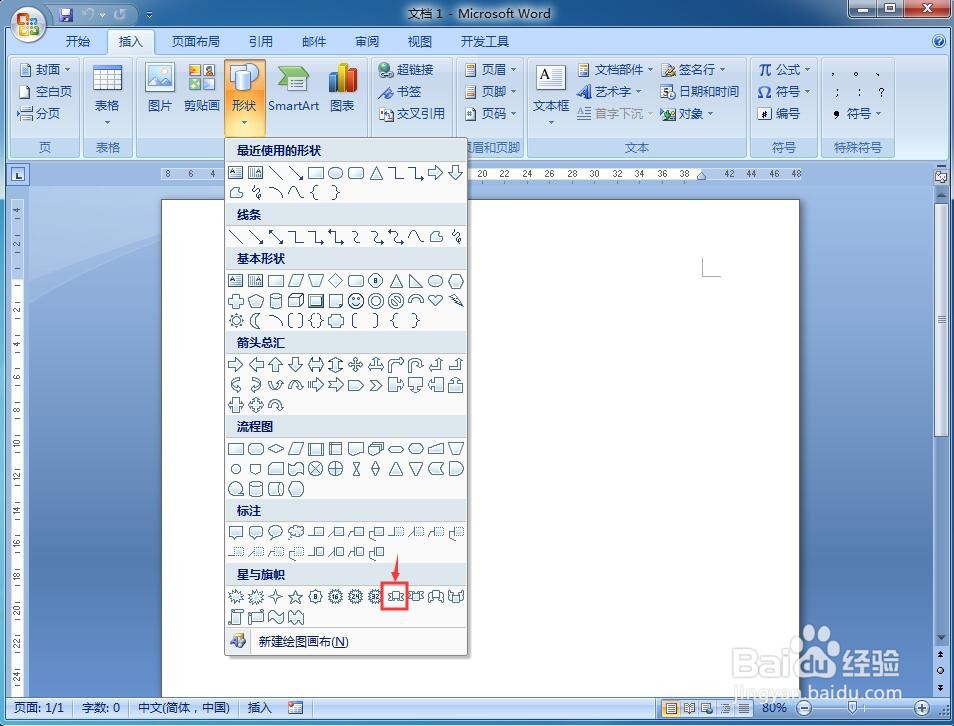954x726 pixels.
Task: Choose the four-way arrow shape
Action: pos(355,365)
